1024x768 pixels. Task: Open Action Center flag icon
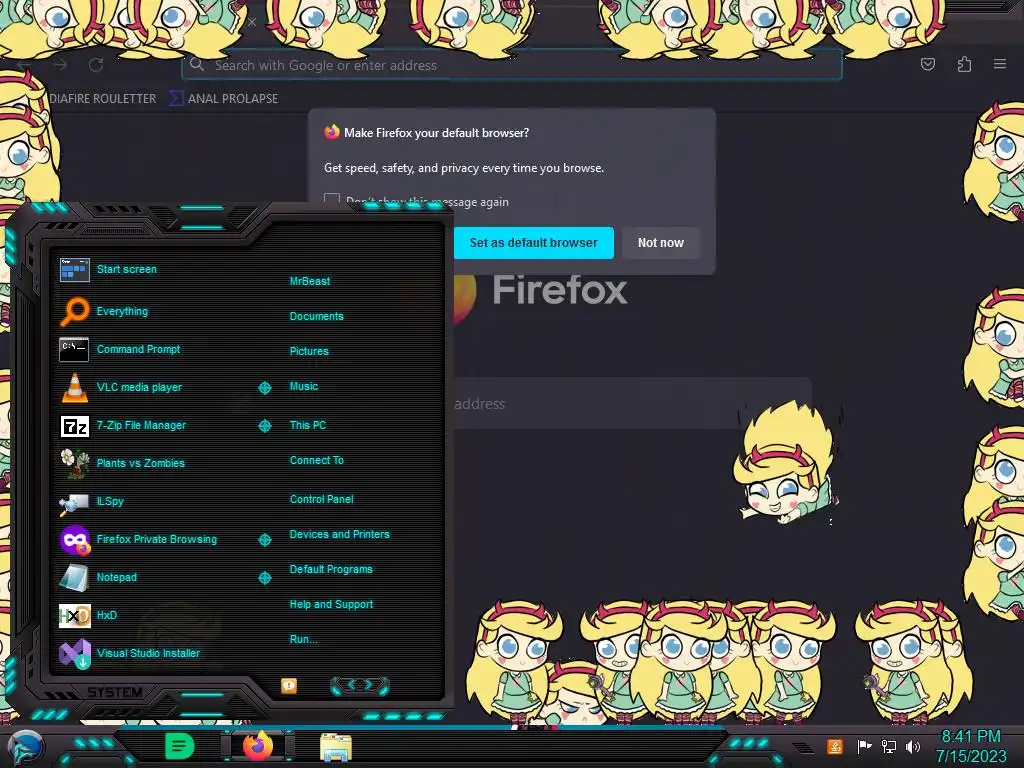(x=864, y=746)
